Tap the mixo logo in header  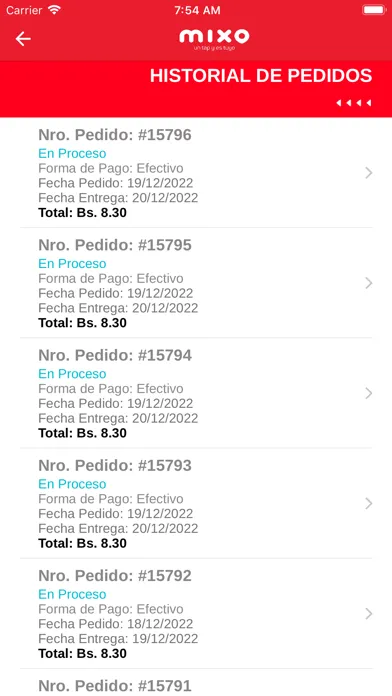pos(214,40)
